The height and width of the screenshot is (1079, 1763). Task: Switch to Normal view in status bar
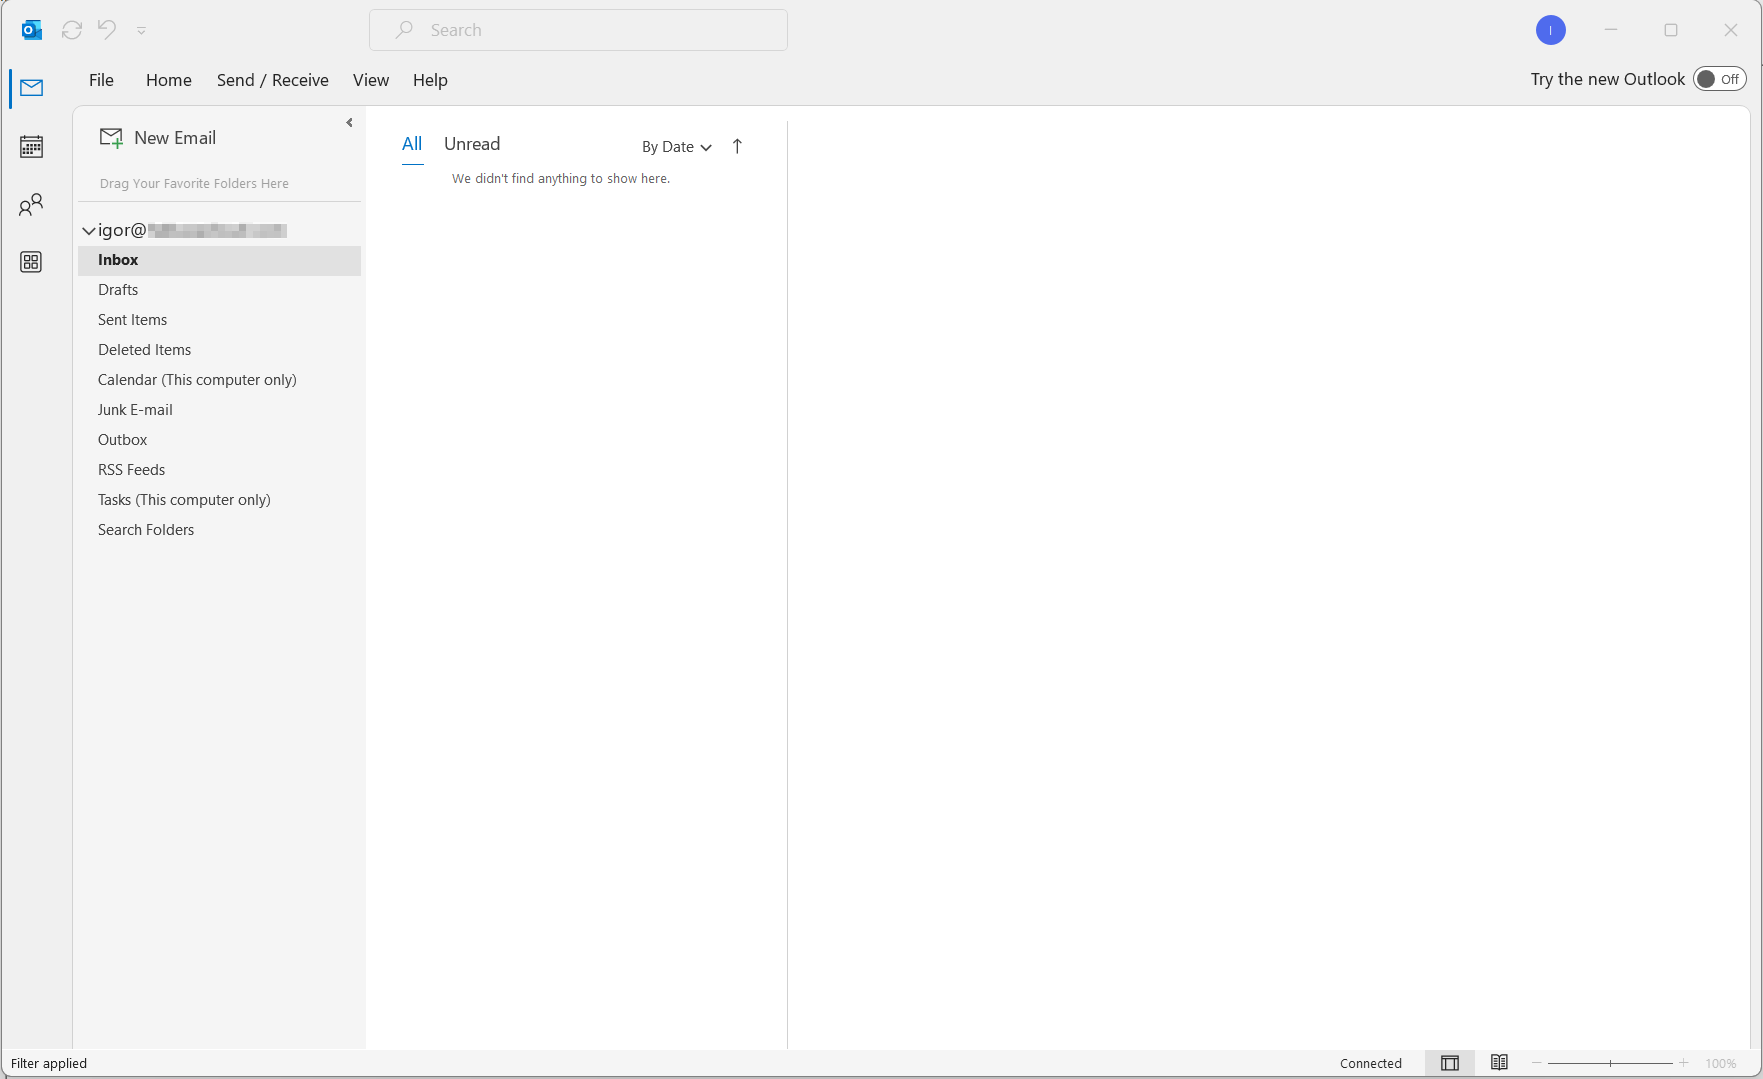pos(1449,1063)
